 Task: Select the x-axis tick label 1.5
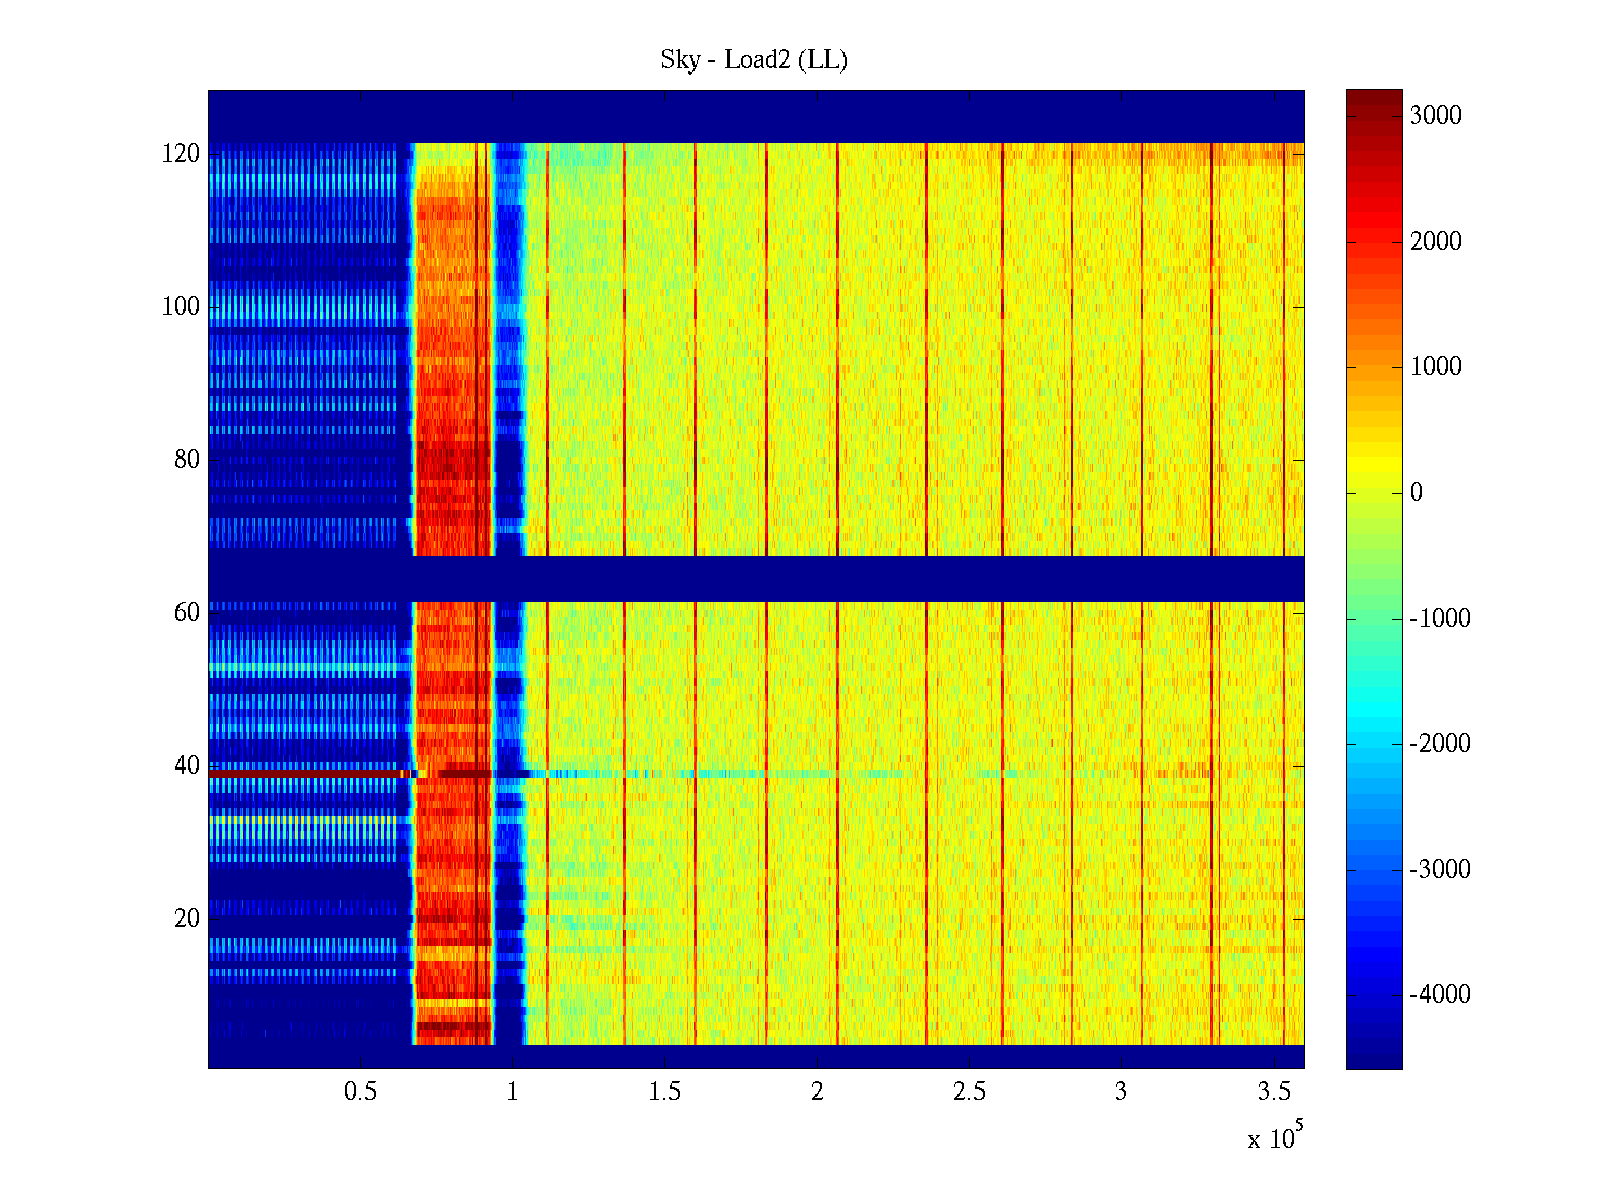(x=664, y=1092)
